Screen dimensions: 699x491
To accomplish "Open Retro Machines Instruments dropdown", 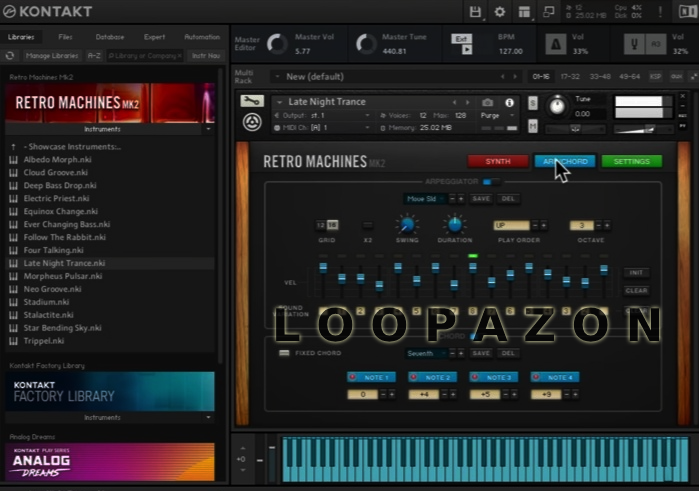I will tap(208, 129).
